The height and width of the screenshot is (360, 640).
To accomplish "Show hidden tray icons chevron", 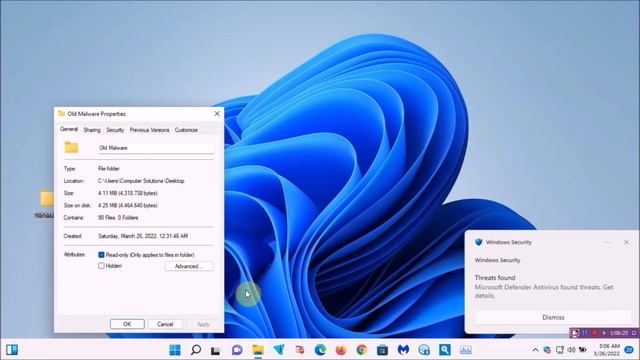I will point(535,350).
